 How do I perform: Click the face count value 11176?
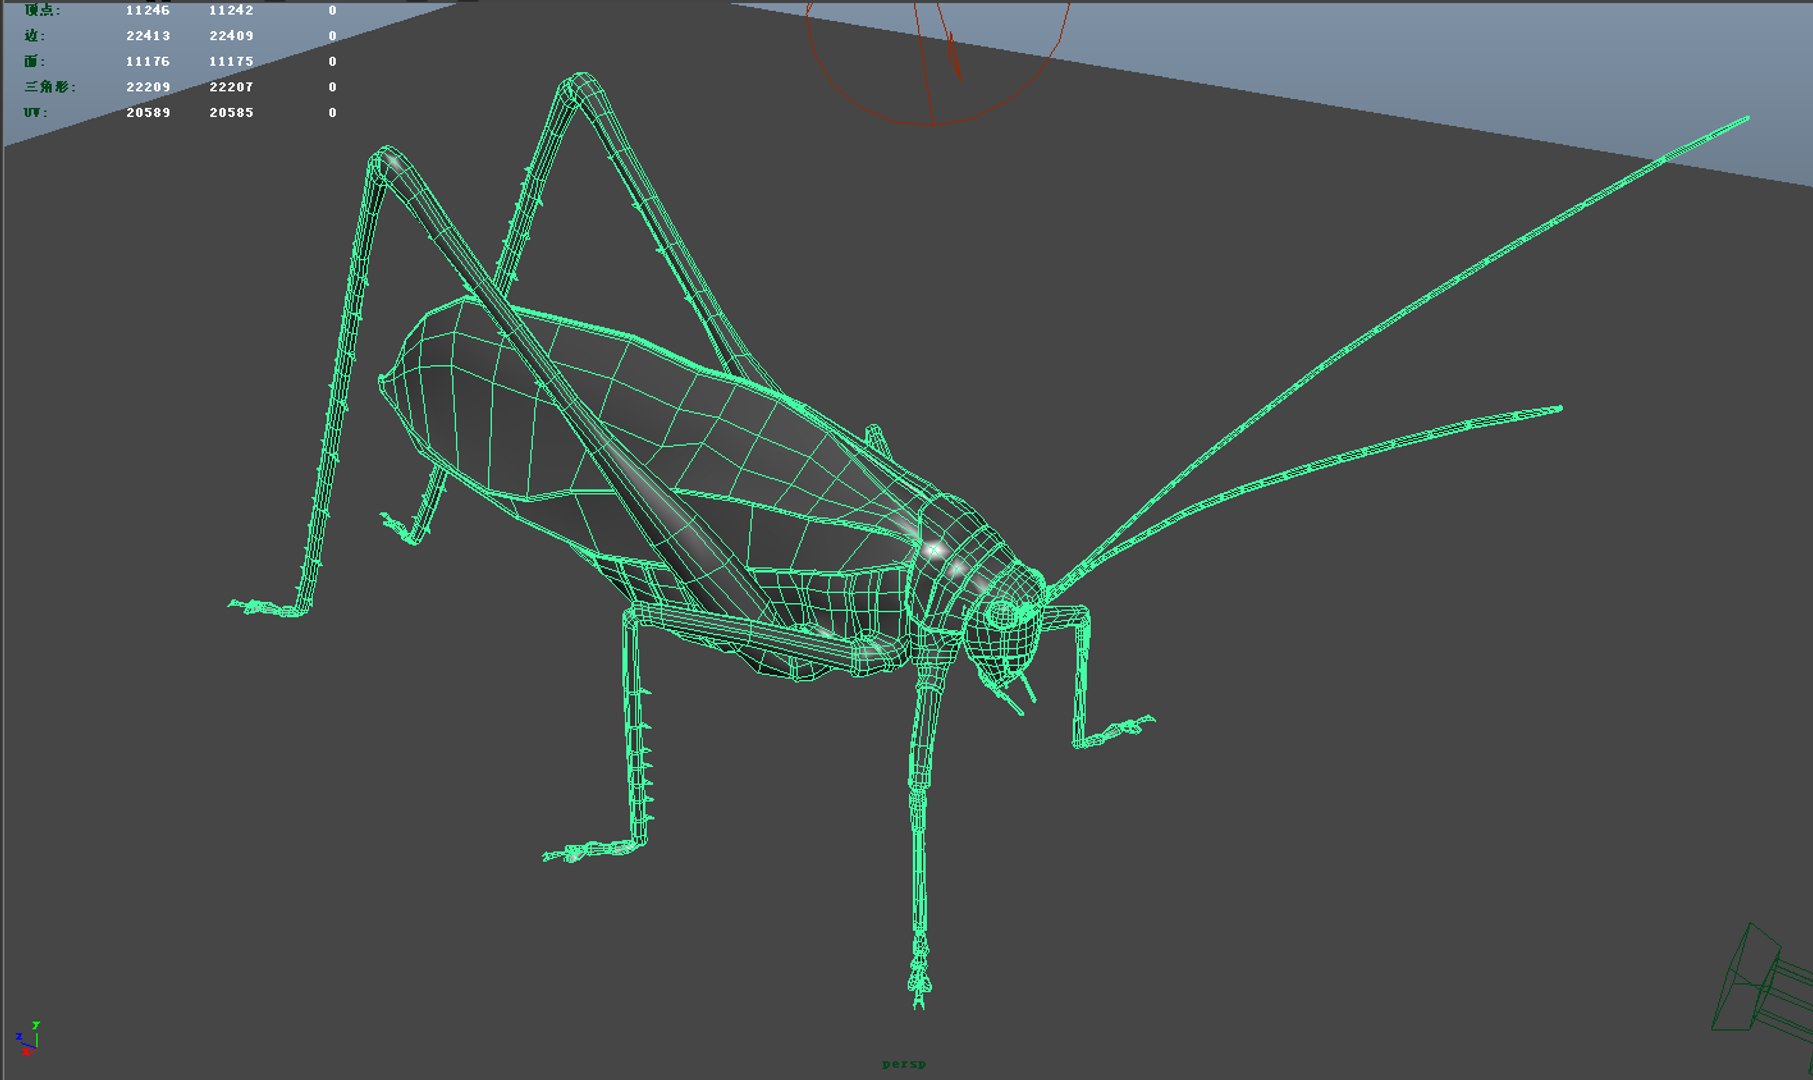pyautogui.click(x=148, y=62)
